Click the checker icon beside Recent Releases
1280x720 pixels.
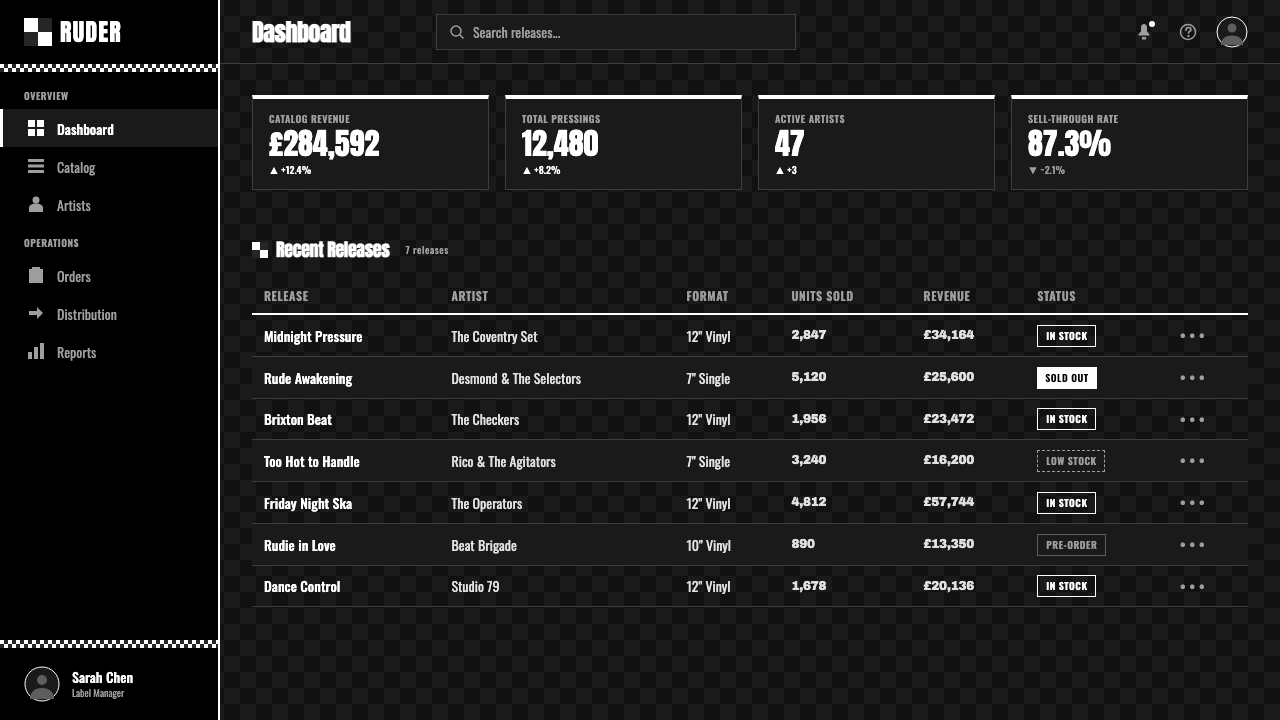coord(260,250)
